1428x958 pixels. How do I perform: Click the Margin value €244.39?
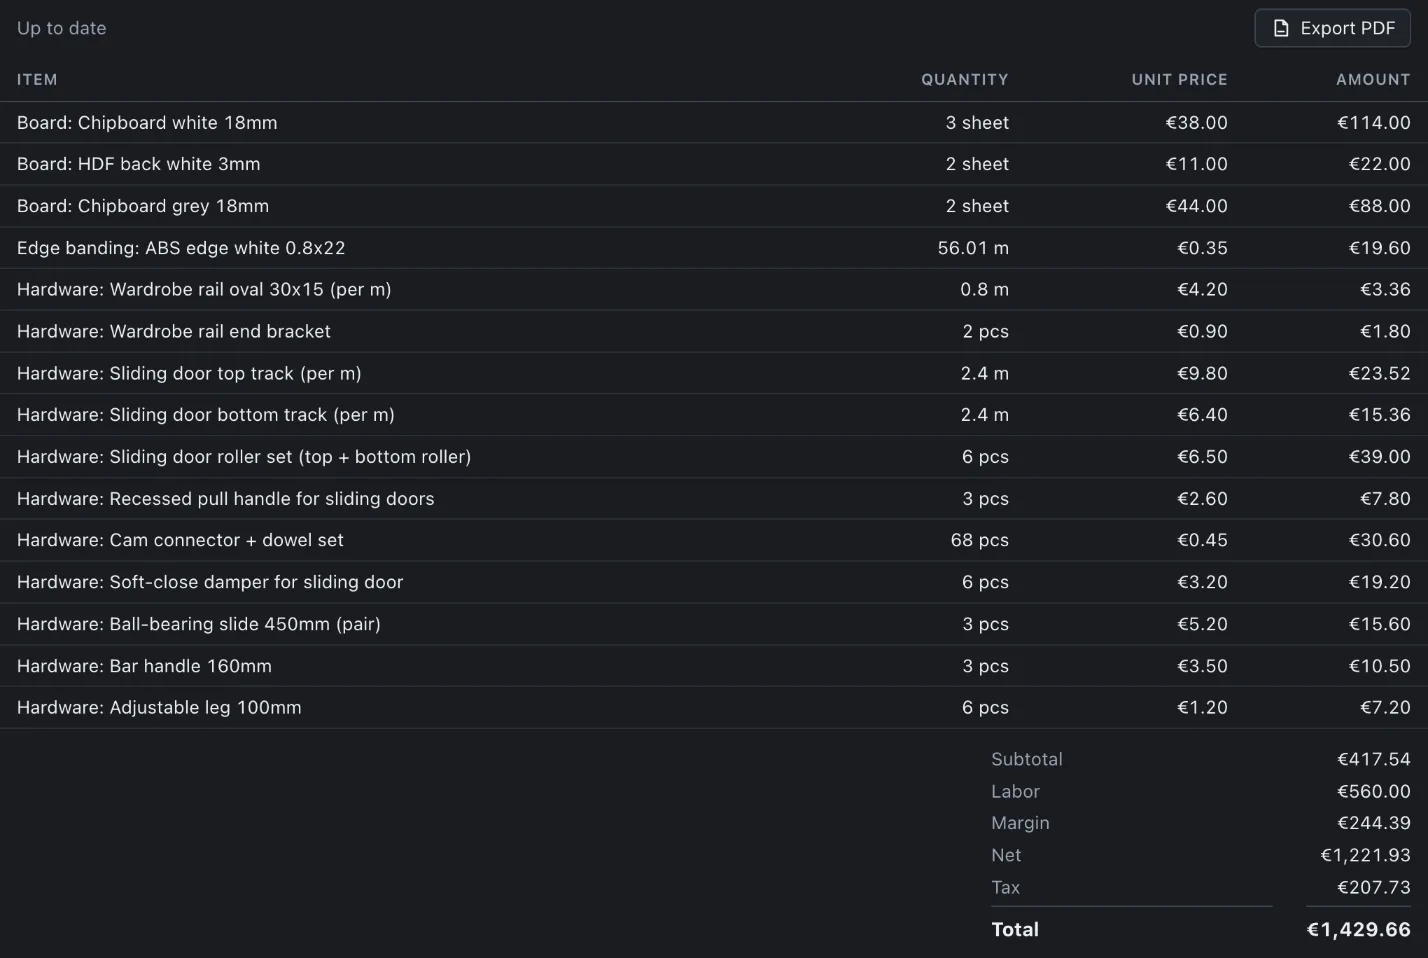pos(1374,823)
